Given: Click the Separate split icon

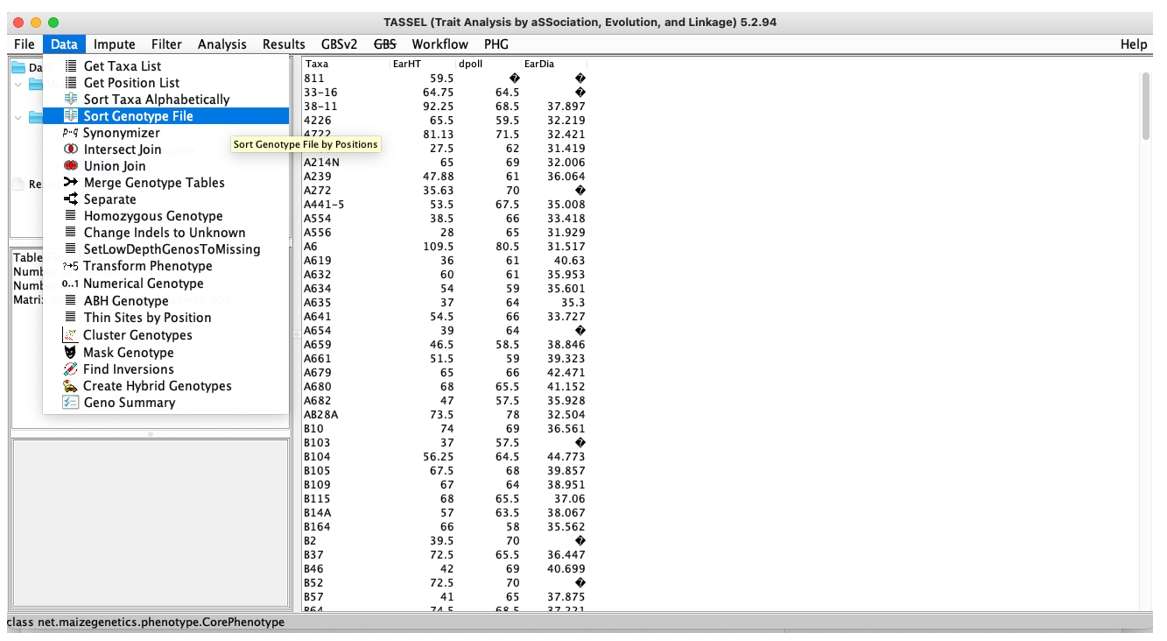Looking at the screenshot, I should 71,199.
